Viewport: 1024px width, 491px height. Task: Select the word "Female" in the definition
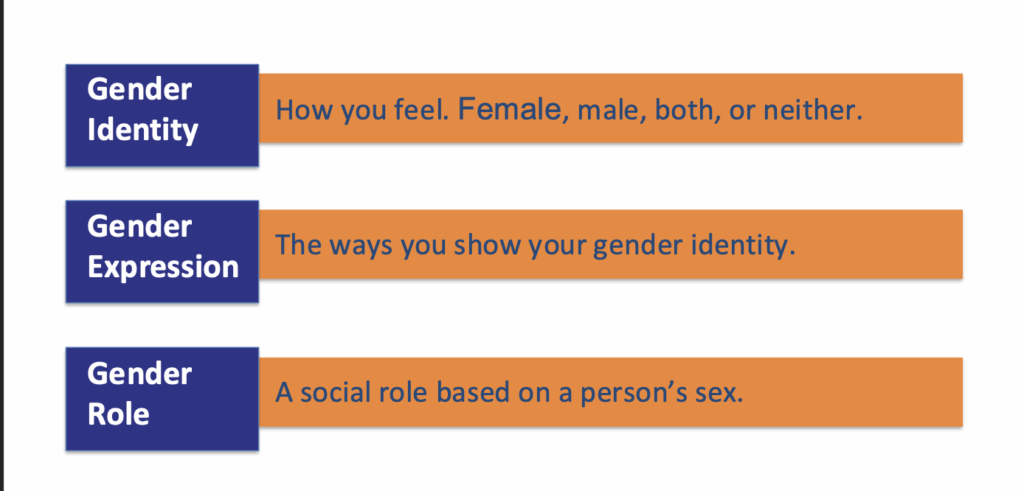509,109
